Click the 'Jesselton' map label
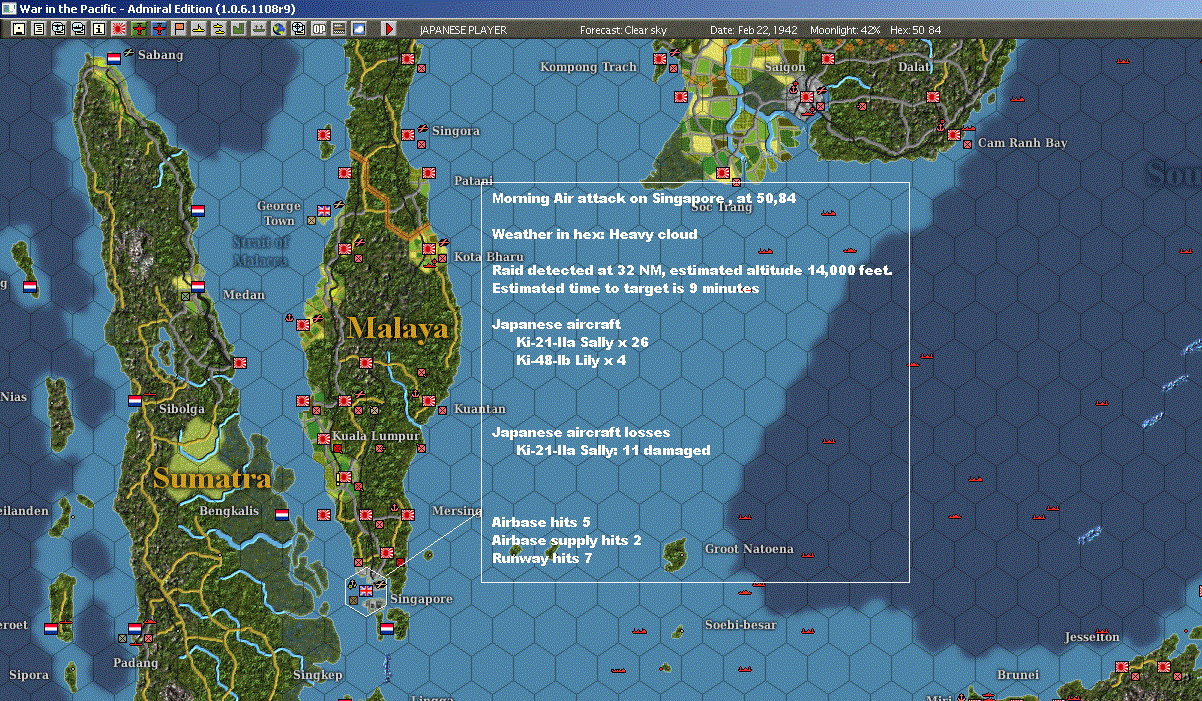The height and width of the screenshot is (701, 1202). point(1092,637)
